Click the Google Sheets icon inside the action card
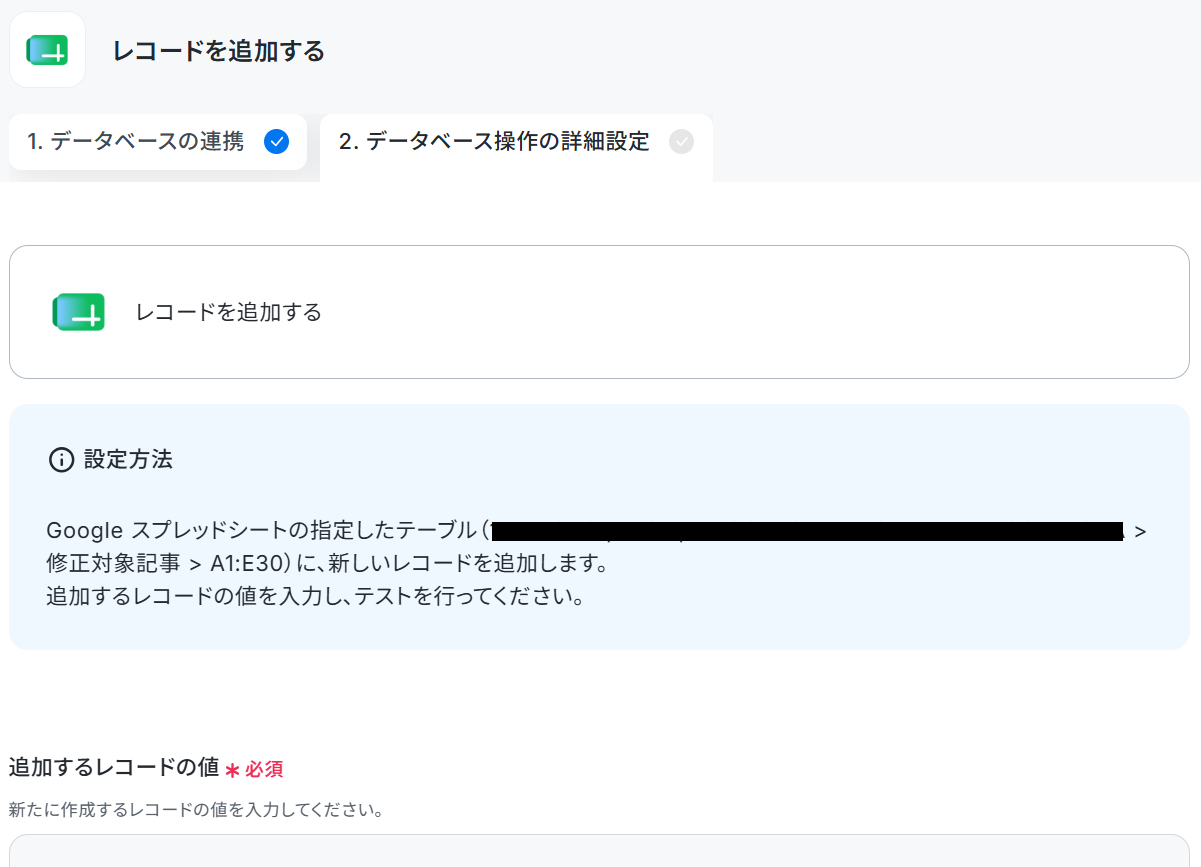Image resolution: width=1201 pixels, height=867 pixels. click(79, 312)
